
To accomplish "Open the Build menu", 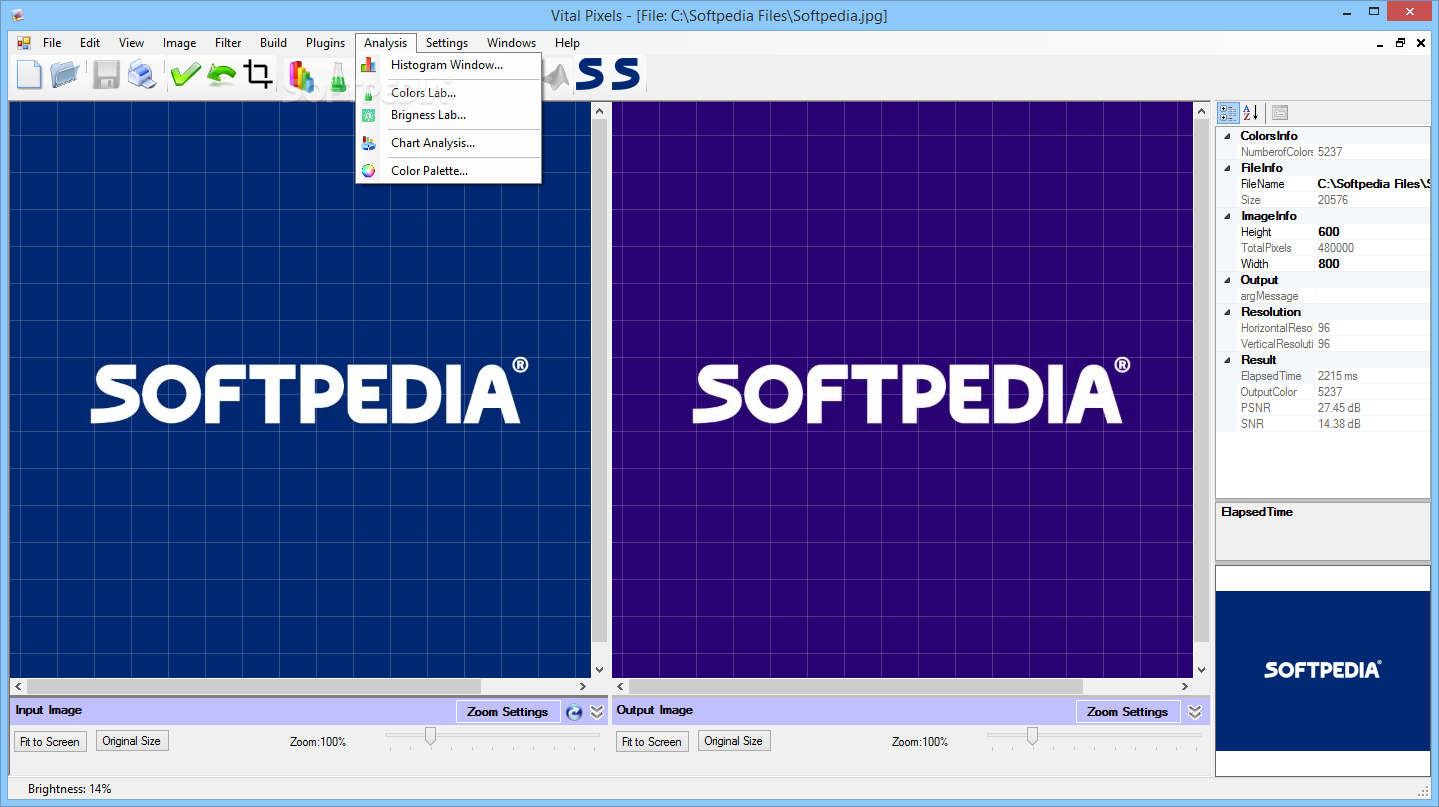I will [273, 43].
